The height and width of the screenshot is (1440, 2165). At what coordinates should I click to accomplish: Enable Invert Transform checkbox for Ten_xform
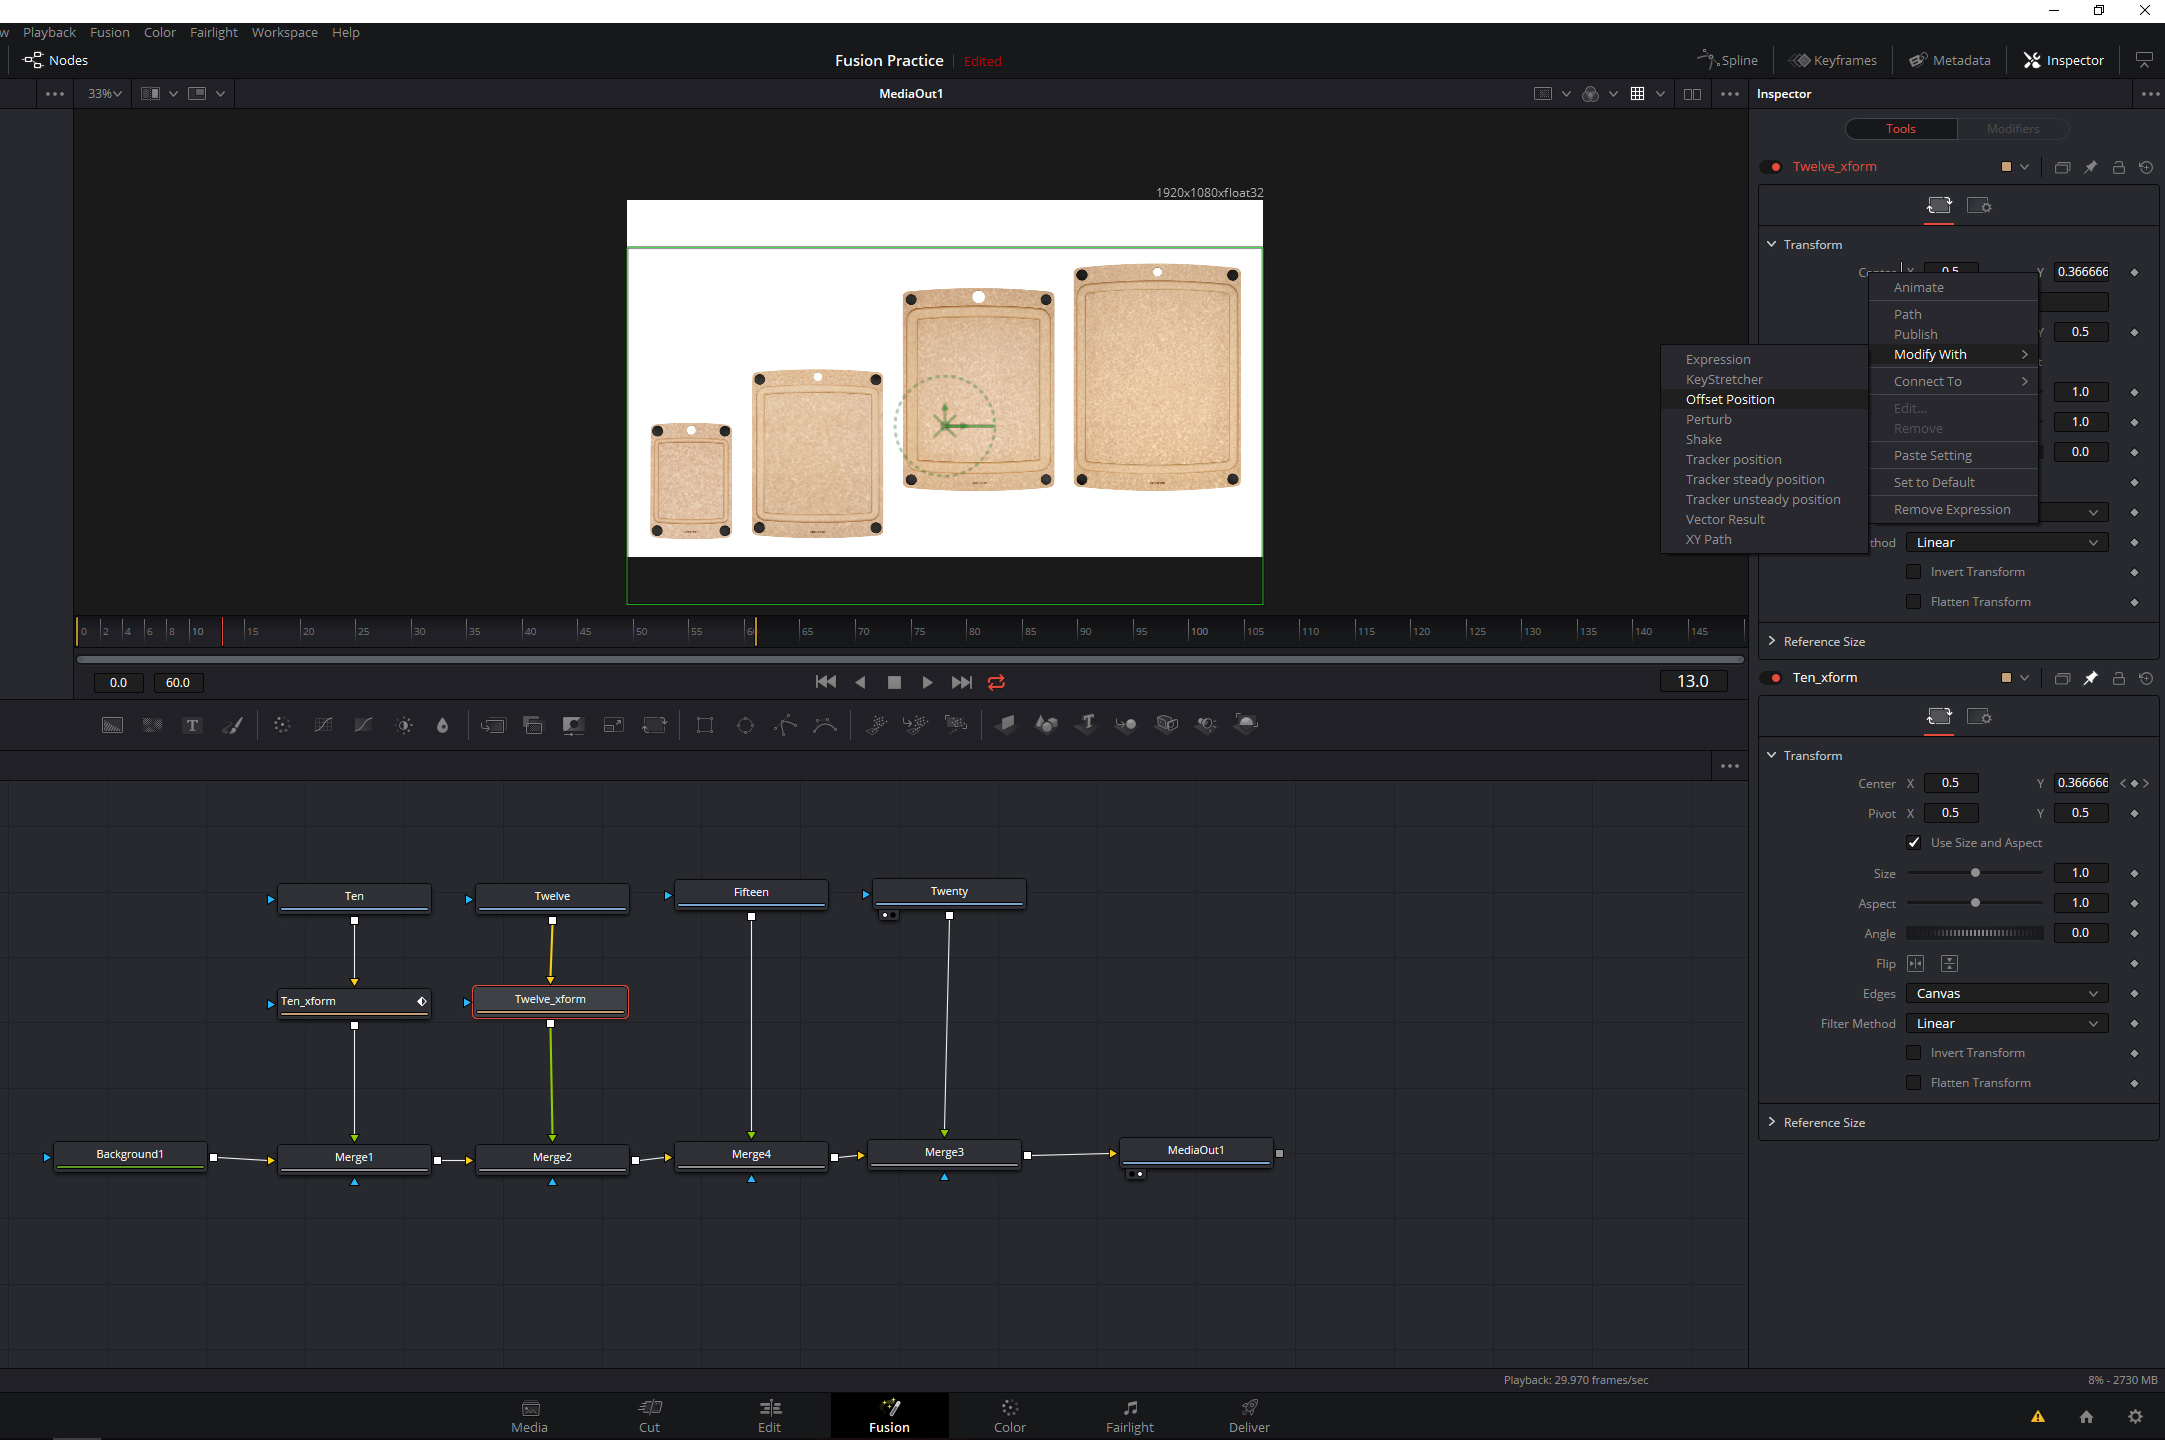[1911, 1053]
